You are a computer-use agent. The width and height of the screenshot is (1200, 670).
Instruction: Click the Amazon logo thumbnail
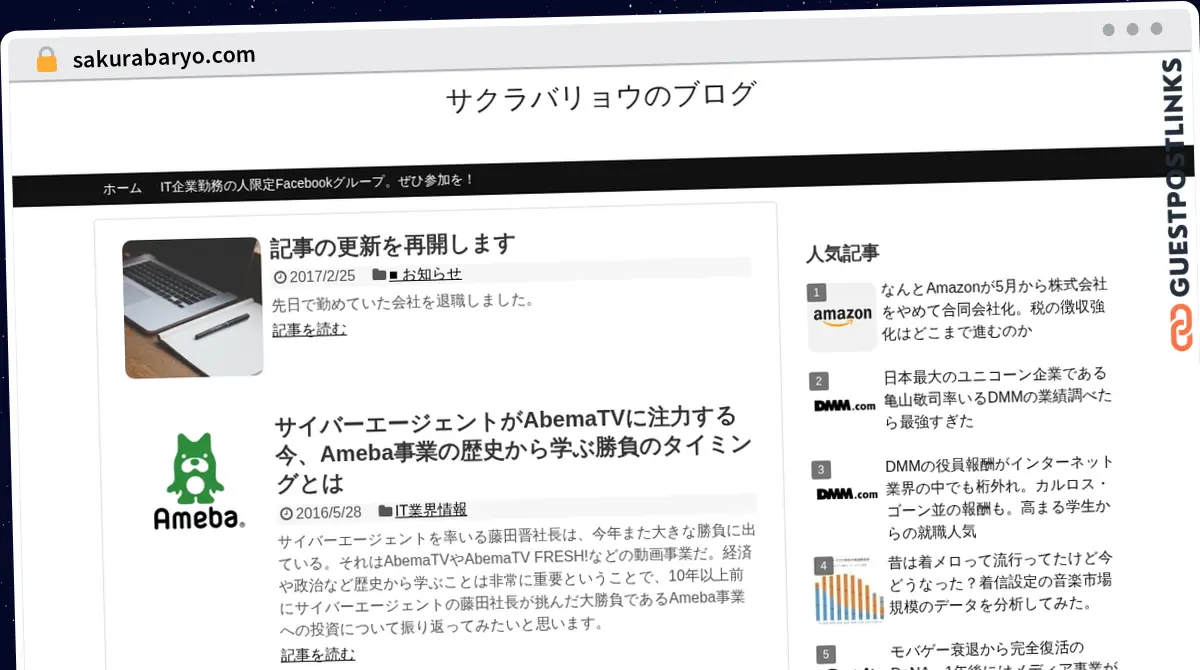[x=842, y=317]
